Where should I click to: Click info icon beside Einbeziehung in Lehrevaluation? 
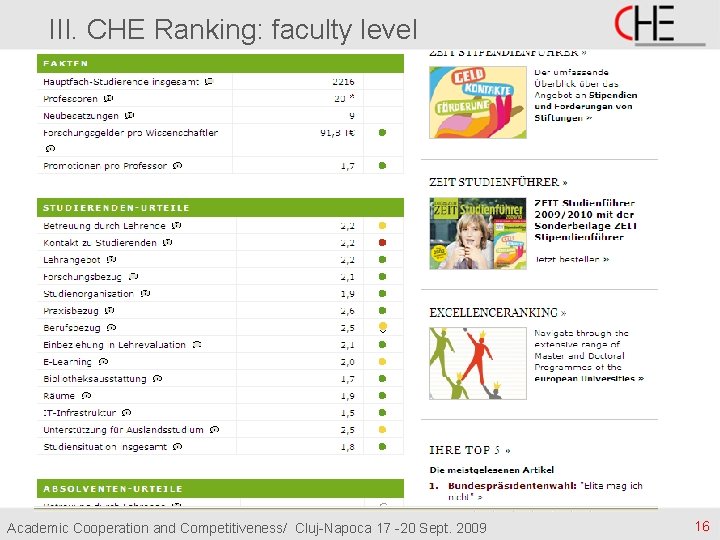tap(197, 344)
